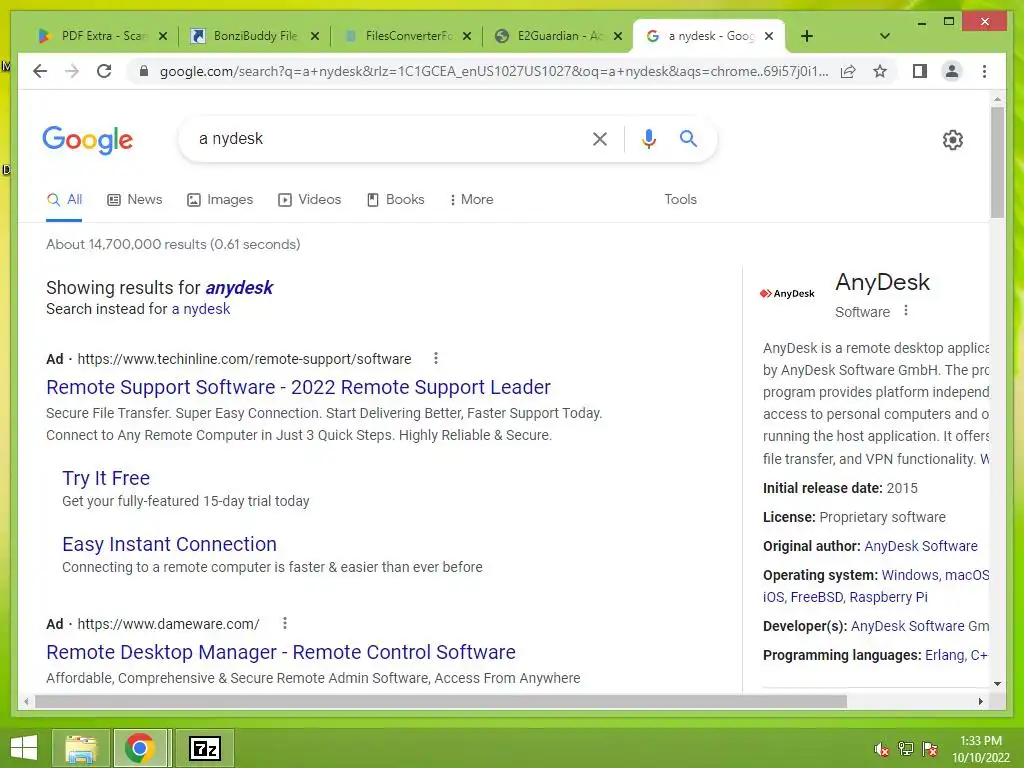The height and width of the screenshot is (768, 1024).
Task: Click the Erlang programming language link
Action: (945, 655)
